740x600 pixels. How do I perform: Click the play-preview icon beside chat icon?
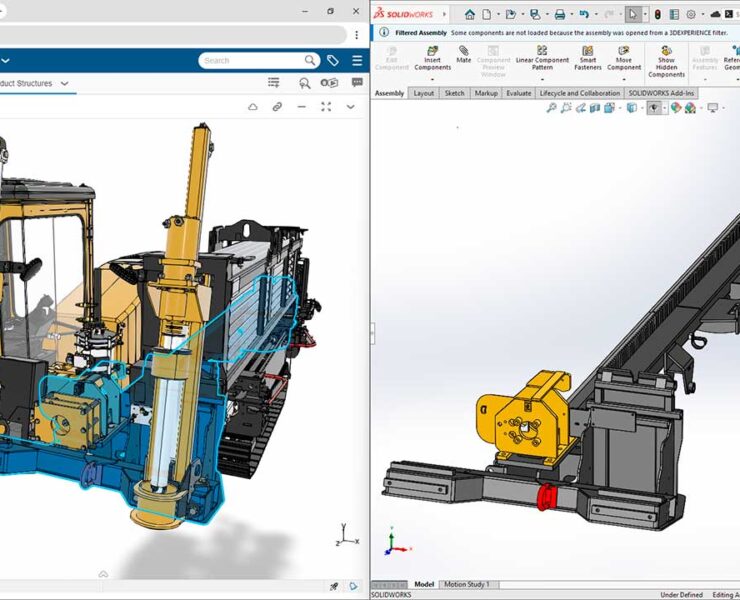pos(329,83)
